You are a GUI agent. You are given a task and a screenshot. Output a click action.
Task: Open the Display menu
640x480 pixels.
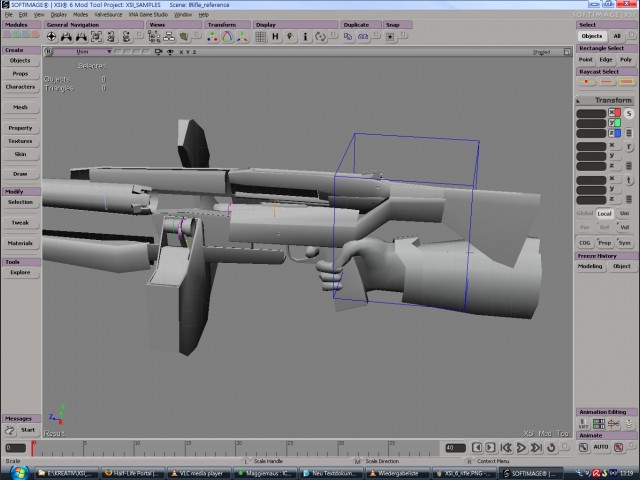click(x=59, y=15)
